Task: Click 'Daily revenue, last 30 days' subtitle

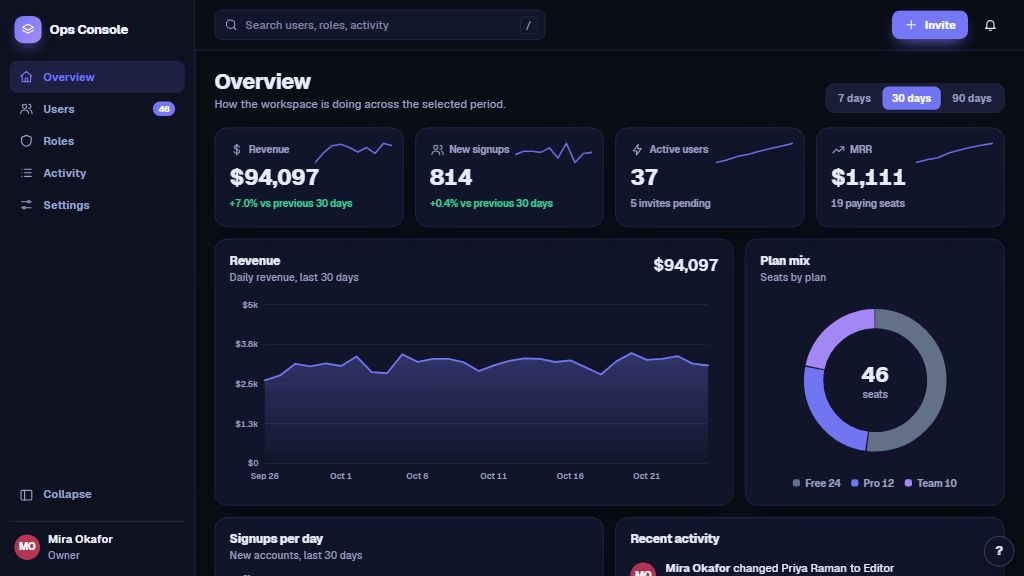Action: tap(294, 278)
